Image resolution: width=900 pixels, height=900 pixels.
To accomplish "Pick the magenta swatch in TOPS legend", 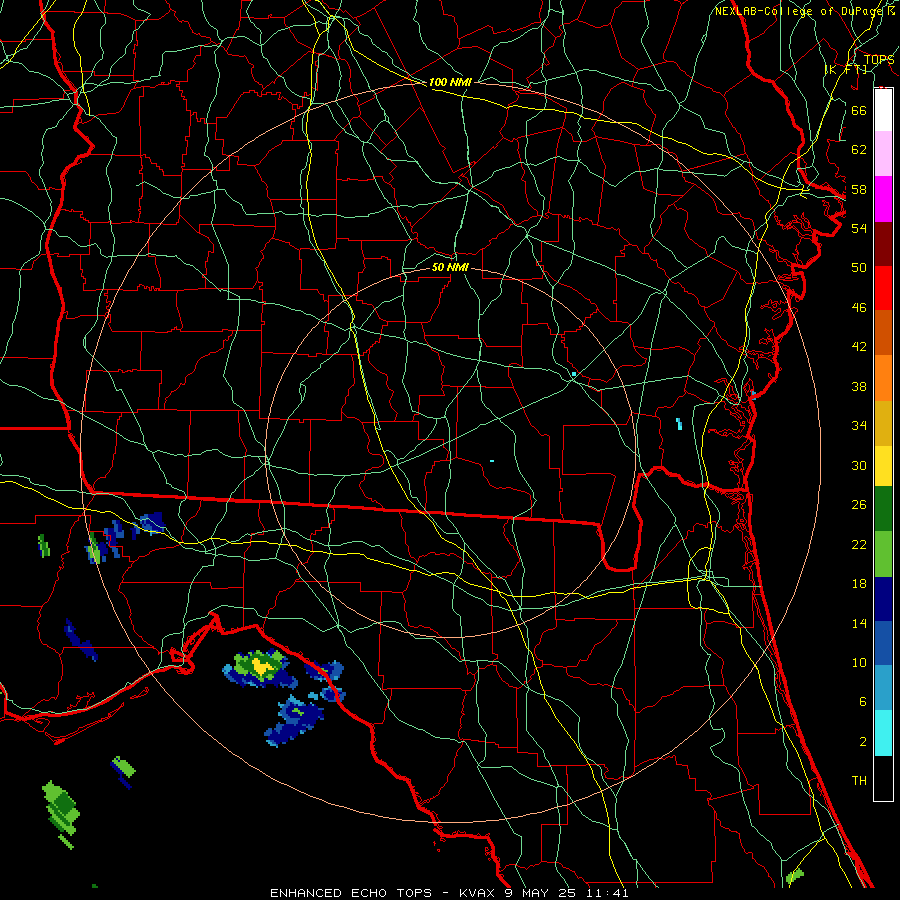I will pos(883,199).
